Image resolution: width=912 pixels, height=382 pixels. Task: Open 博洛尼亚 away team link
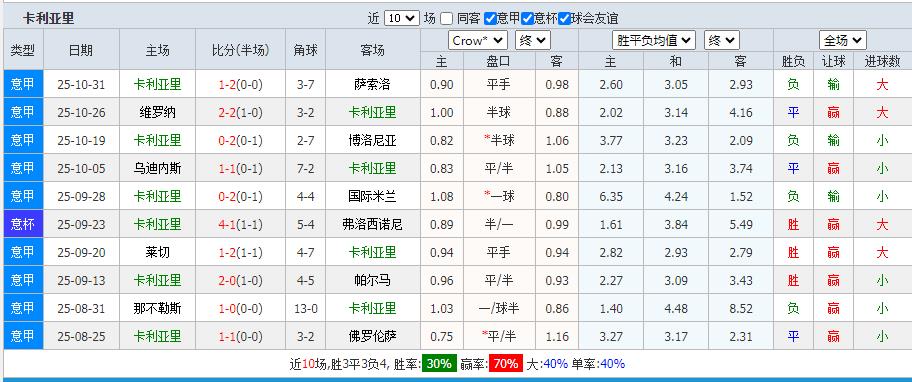pyautogui.click(x=372, y=140)
